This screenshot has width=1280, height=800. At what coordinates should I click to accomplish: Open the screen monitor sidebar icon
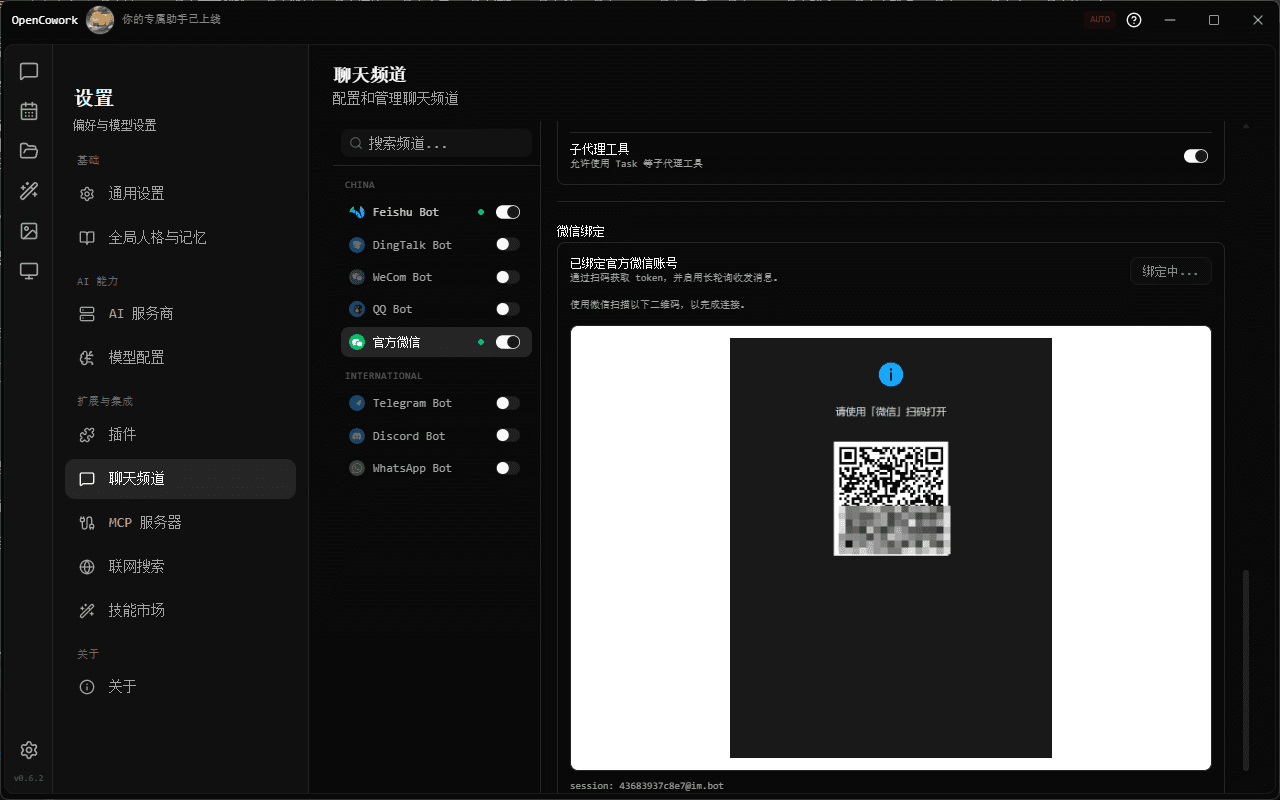click(x=28, y=268)
